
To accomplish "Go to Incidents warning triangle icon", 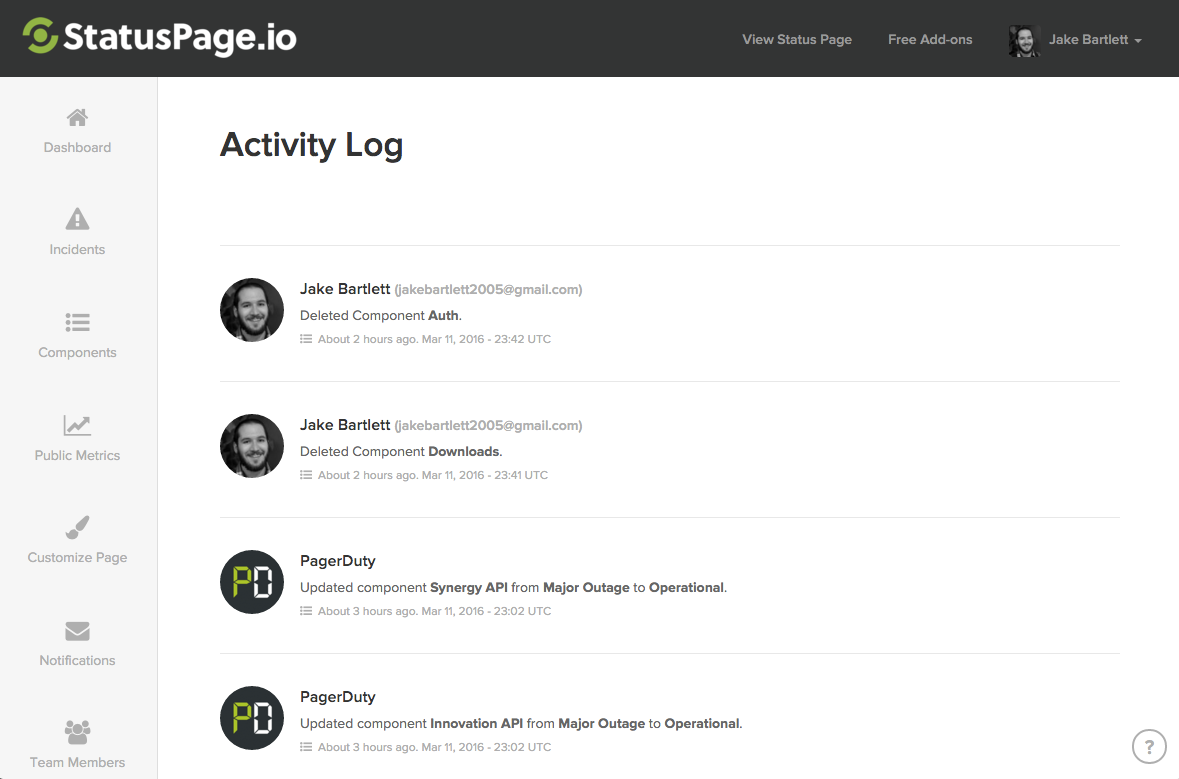I will (77, 219).
